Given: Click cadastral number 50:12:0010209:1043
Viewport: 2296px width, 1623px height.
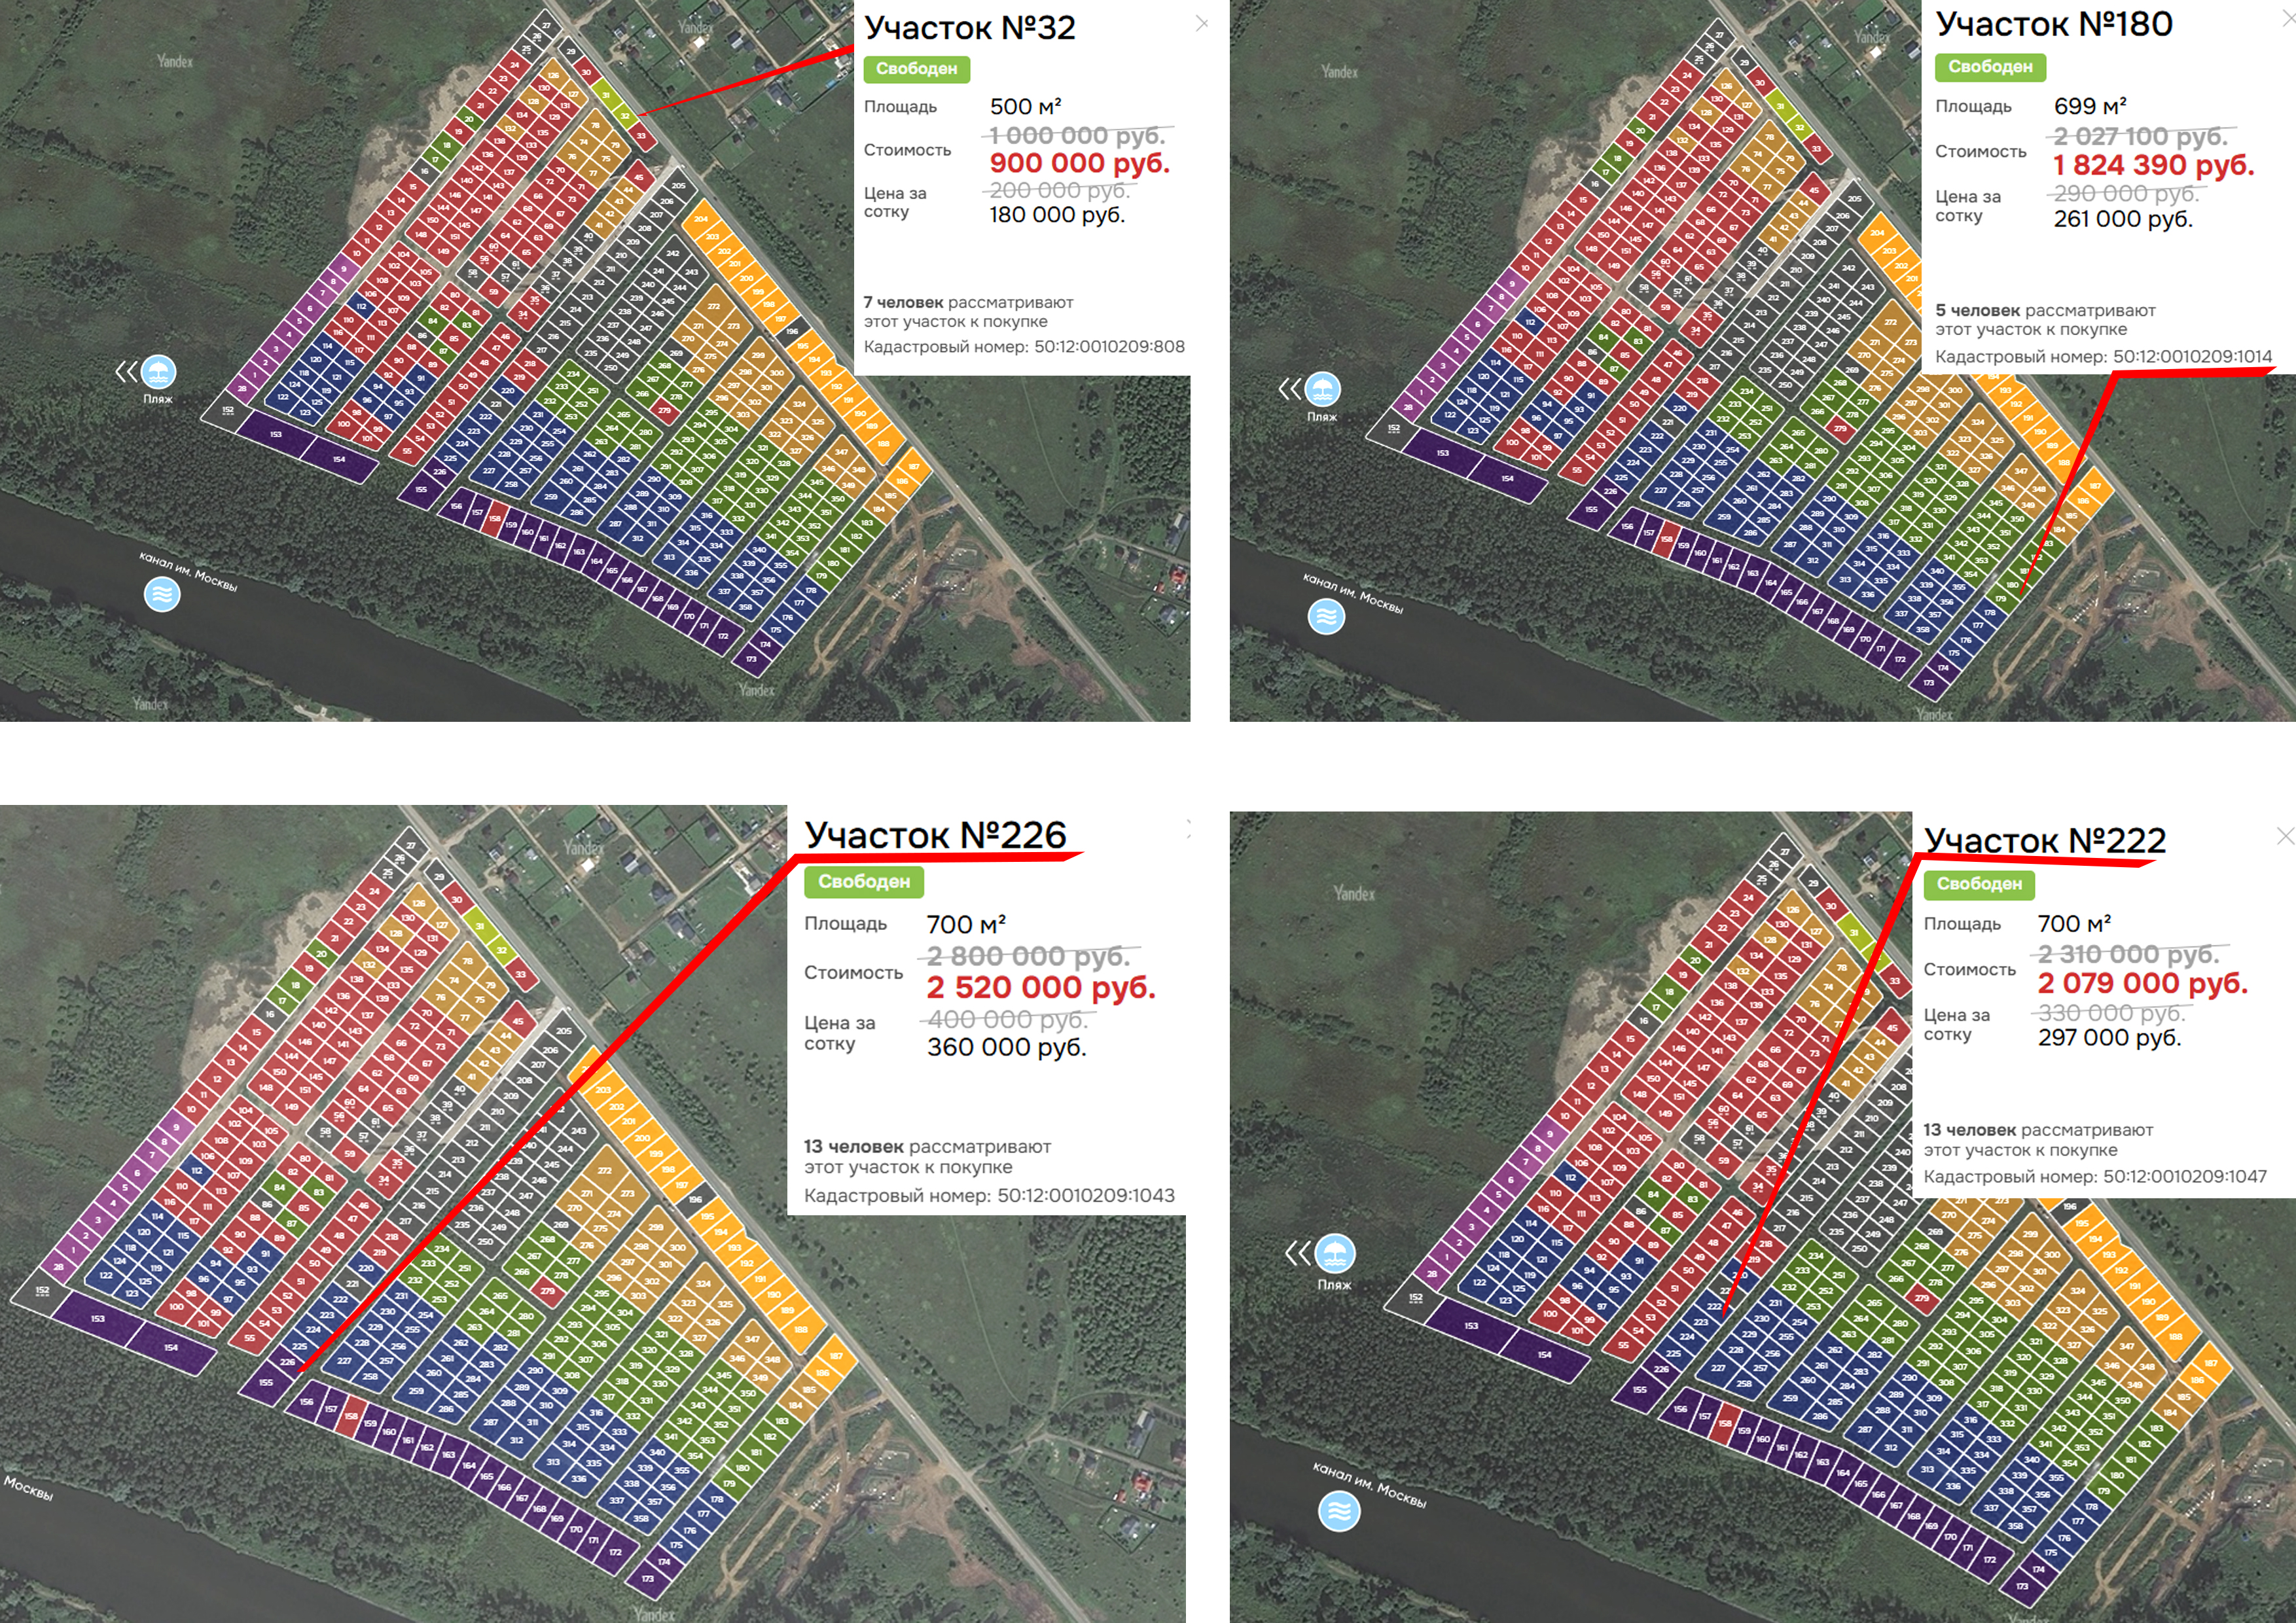Looking at the screenshot, I should [1086, 1195].
